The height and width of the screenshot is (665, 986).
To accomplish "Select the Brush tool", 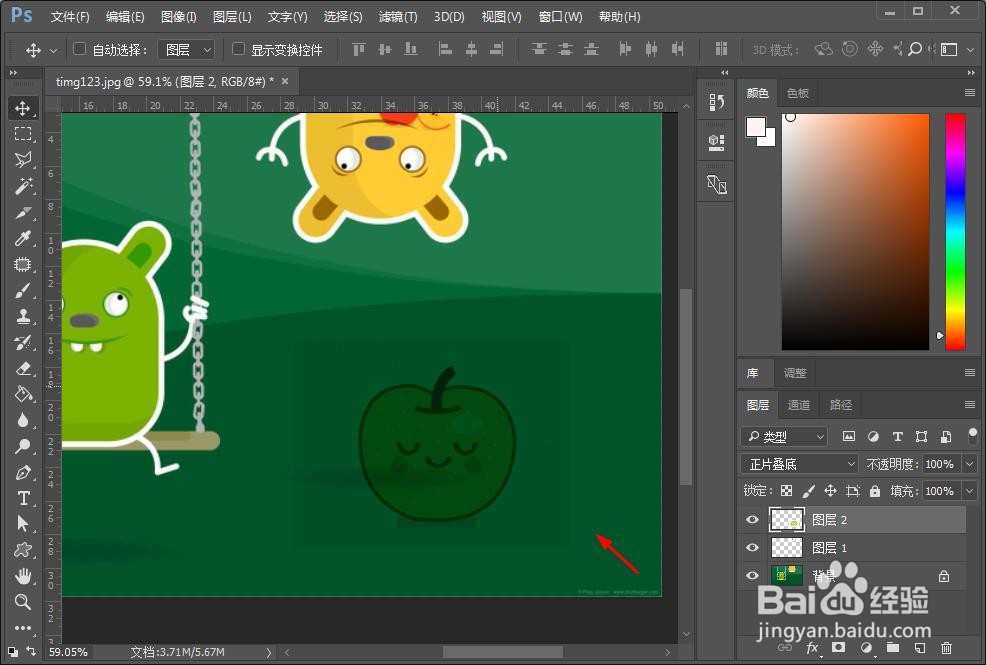I will (x=23, y=290).
